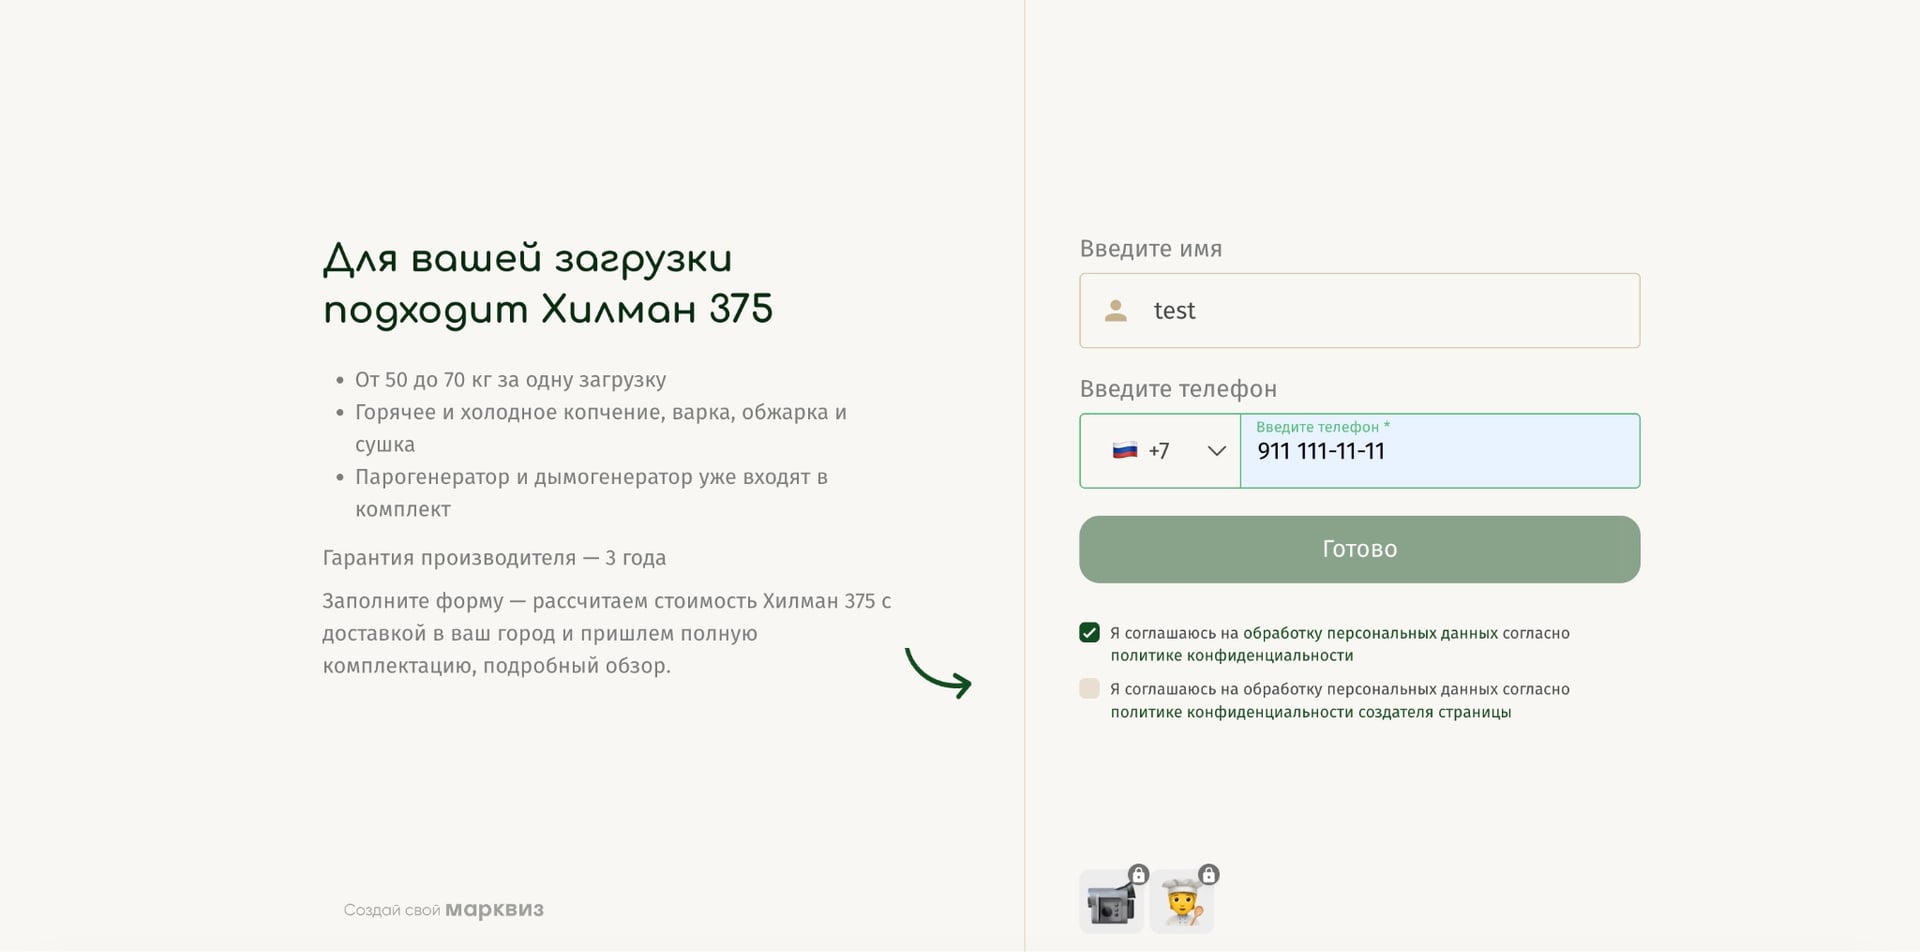Click the +7 country code text
Image resolution: width=1920 pixels, height=952 pixels.
click(1158, 451)
